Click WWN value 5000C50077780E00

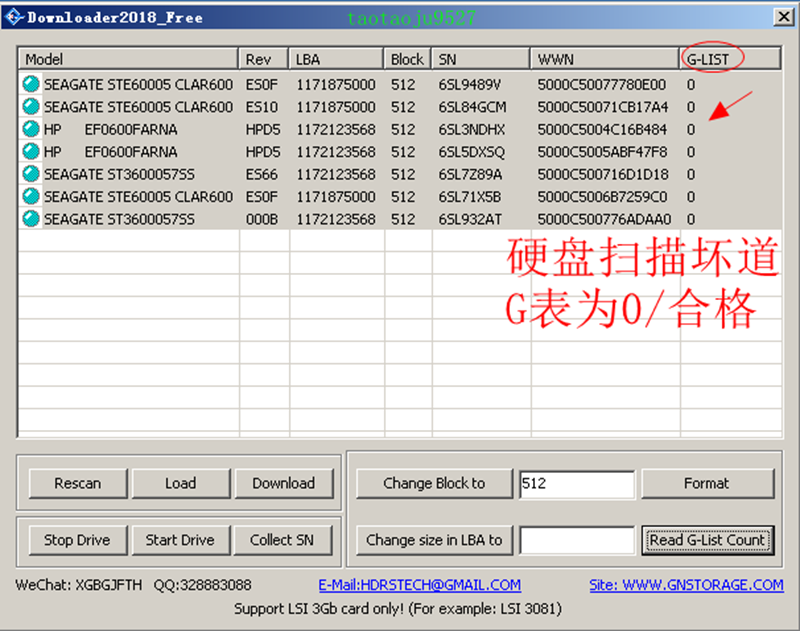tap(602, 84)
